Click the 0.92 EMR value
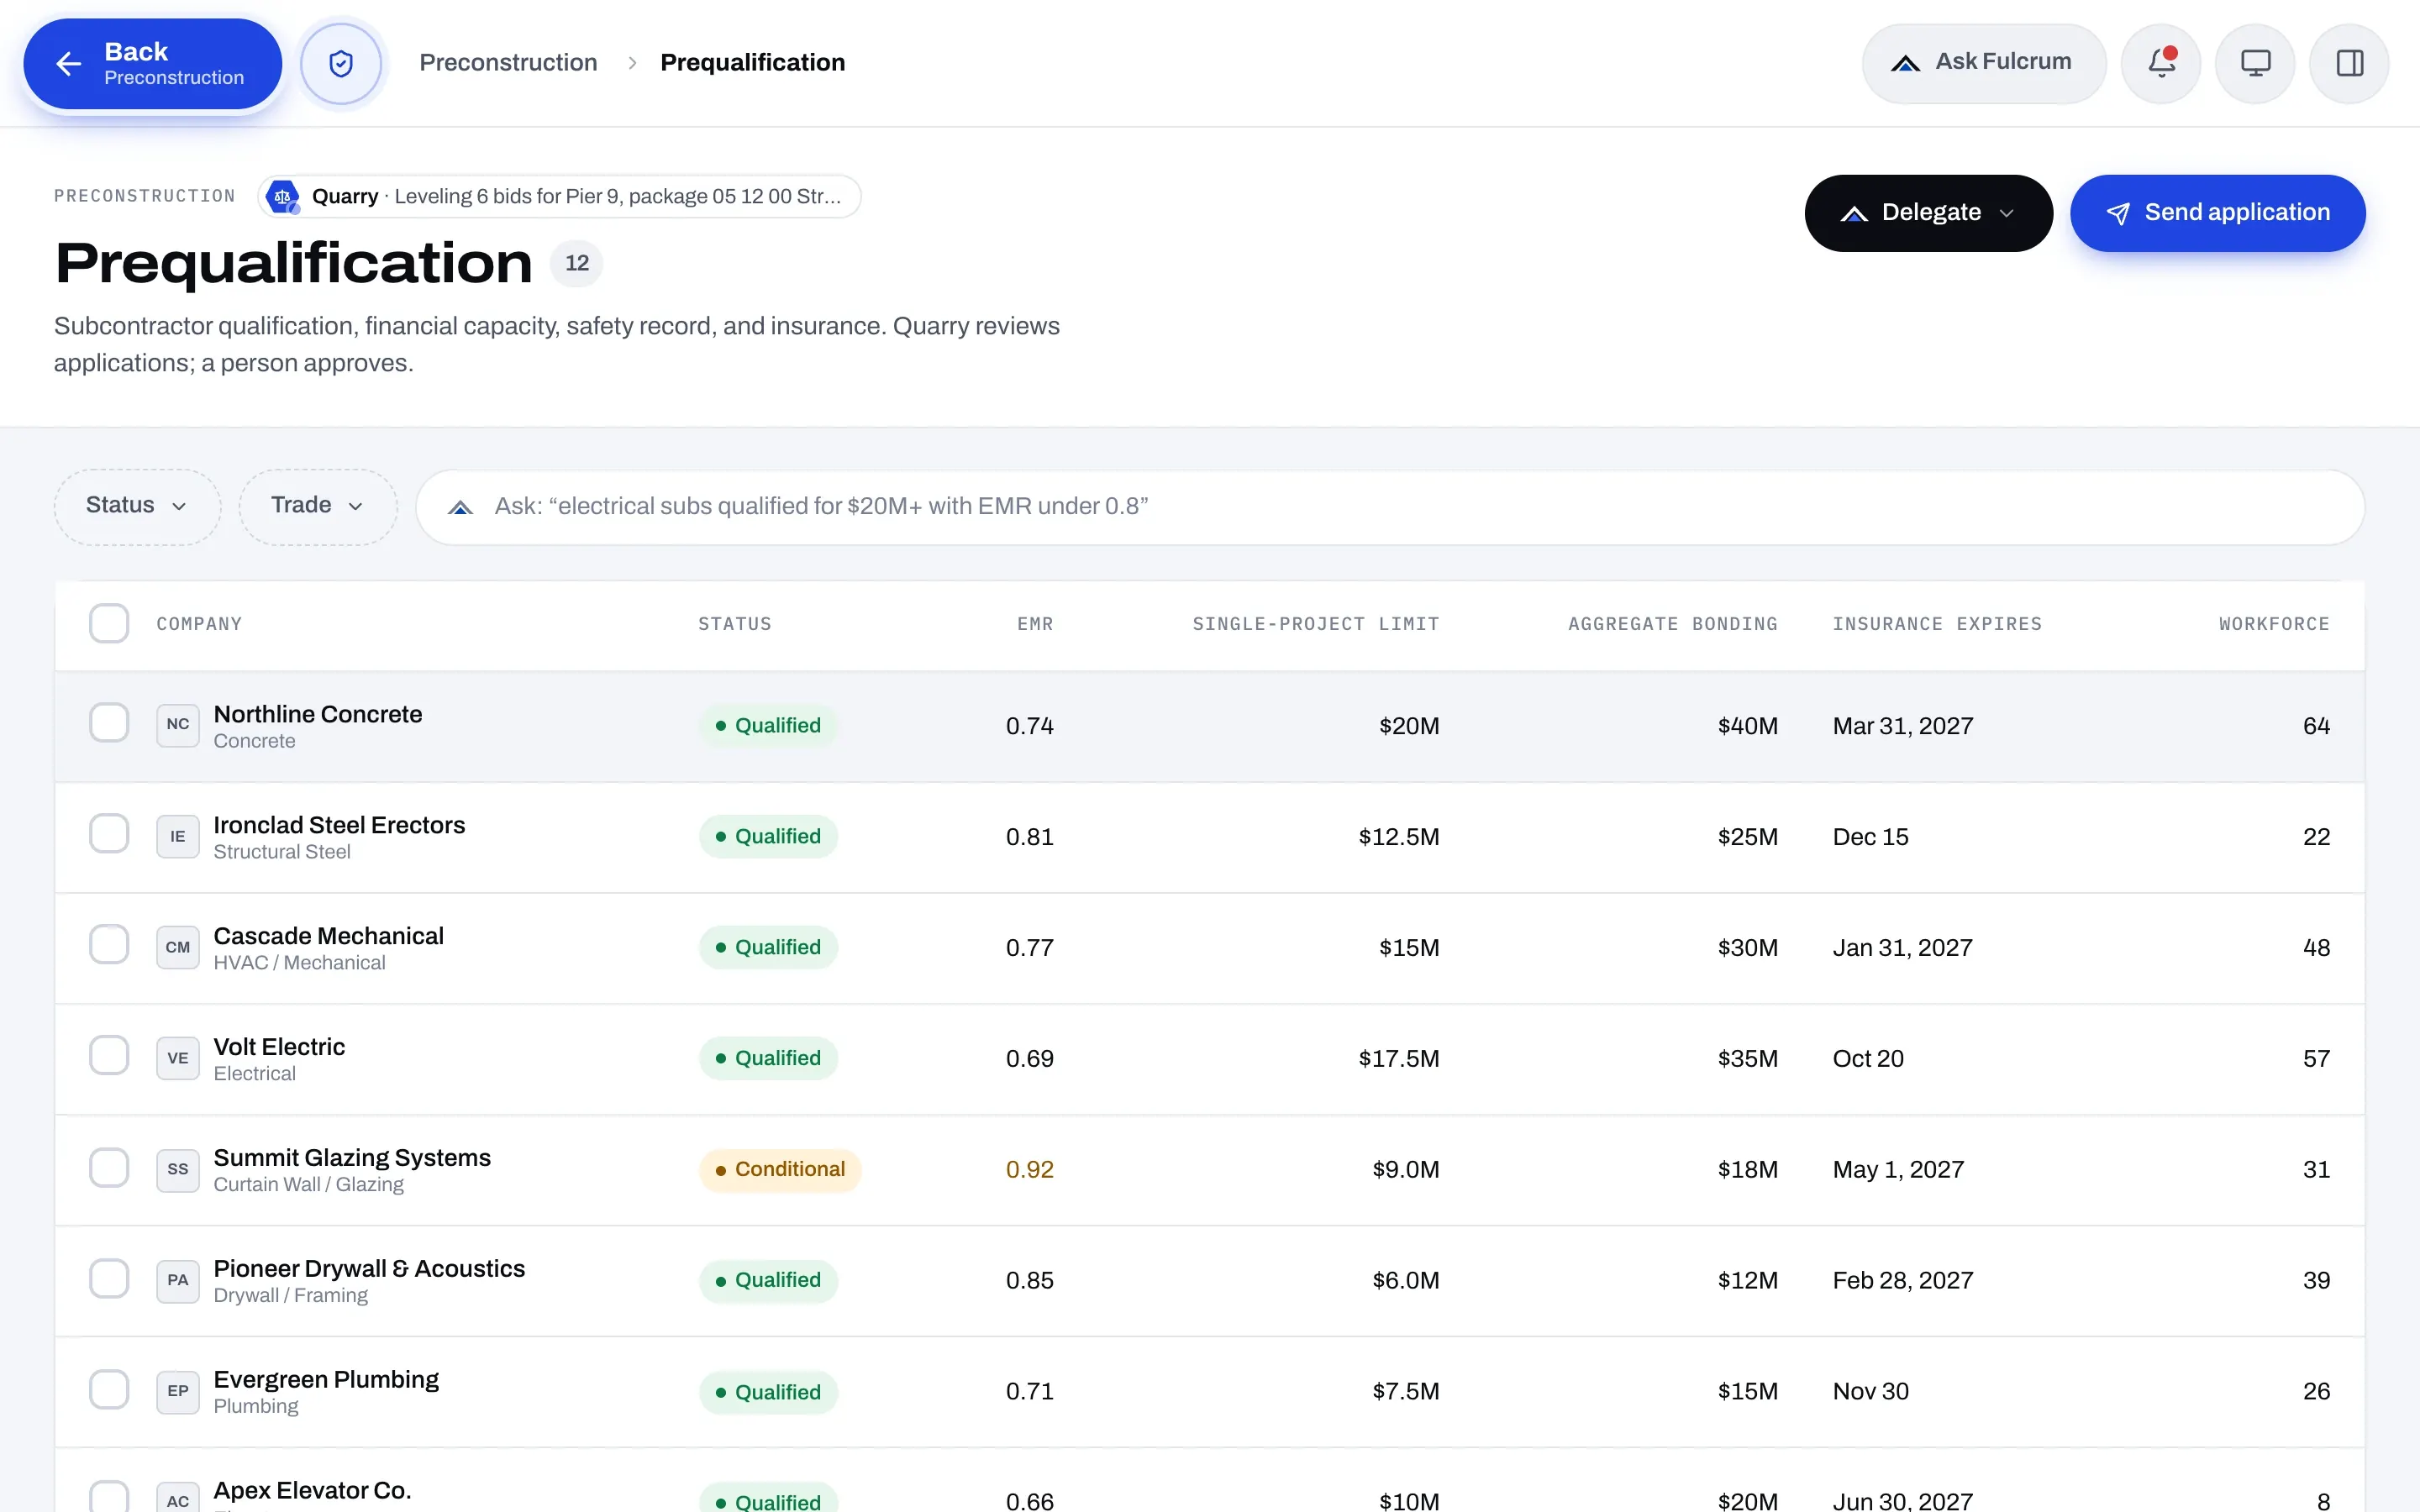 [1029, 1170]
